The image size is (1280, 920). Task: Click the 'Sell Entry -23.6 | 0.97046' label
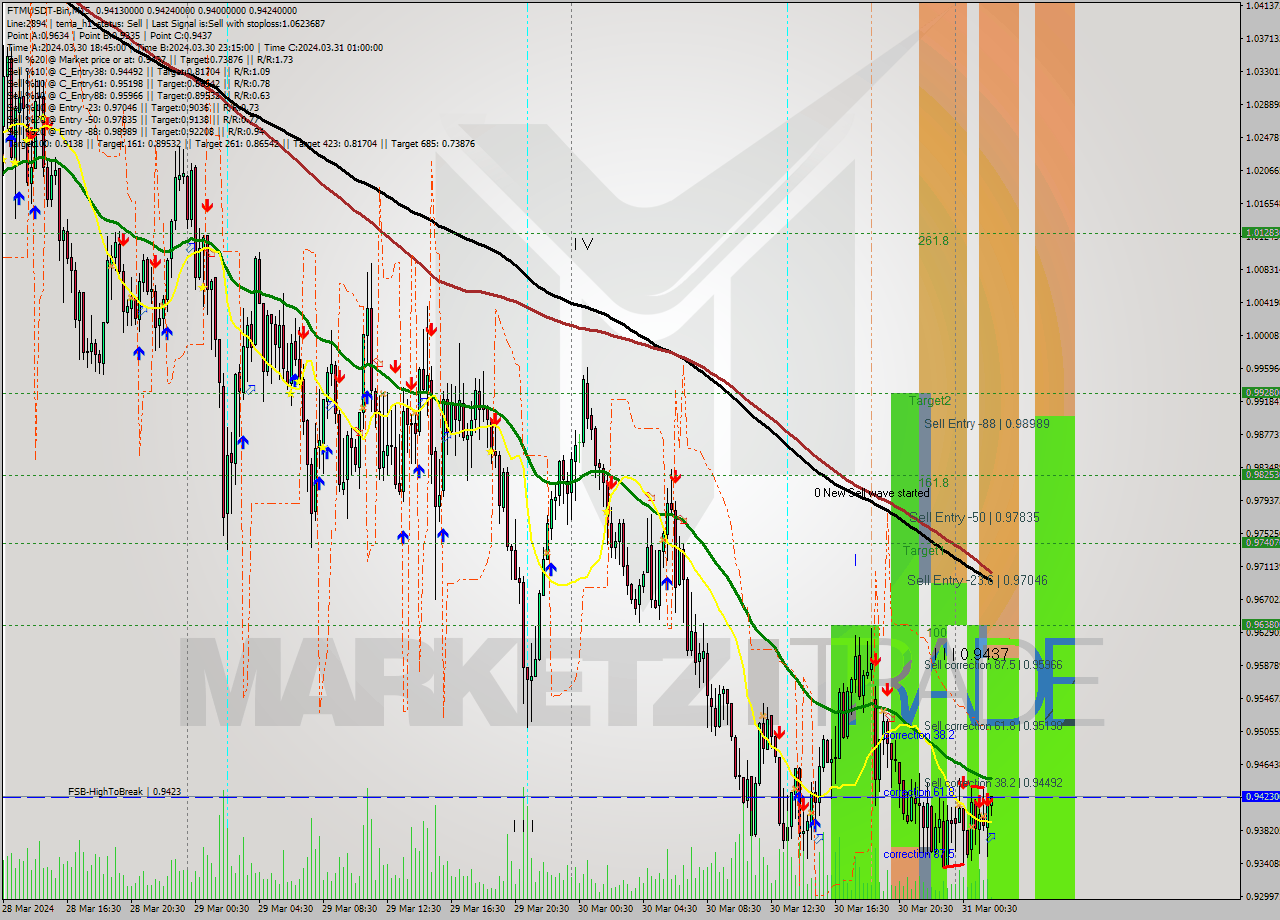(x=977, y=580)
